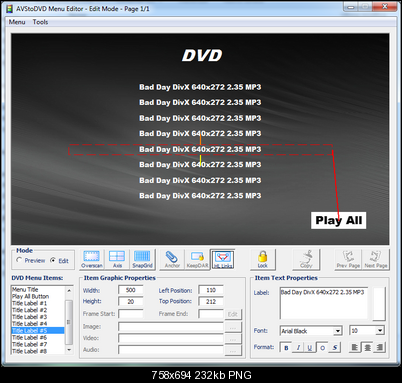Click the Height input field
402x383 pixels.
pos(131,301)
